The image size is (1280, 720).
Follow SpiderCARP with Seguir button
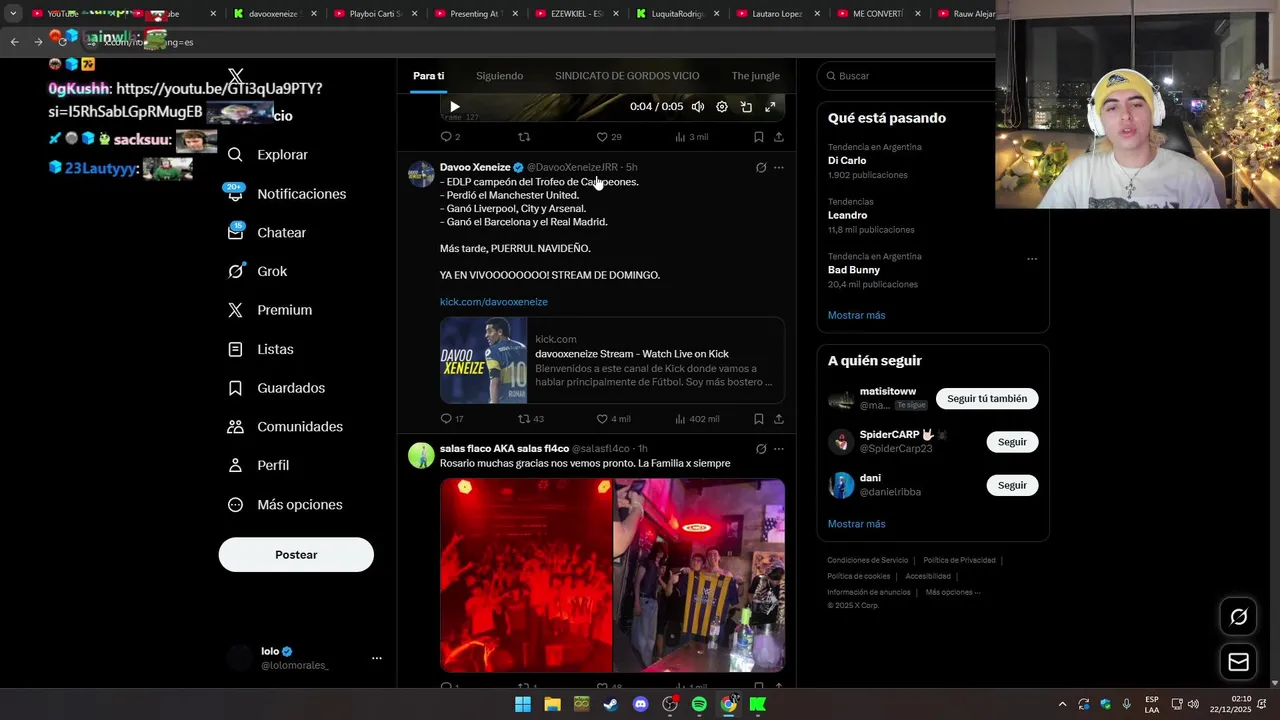(x=1012, y=442)
